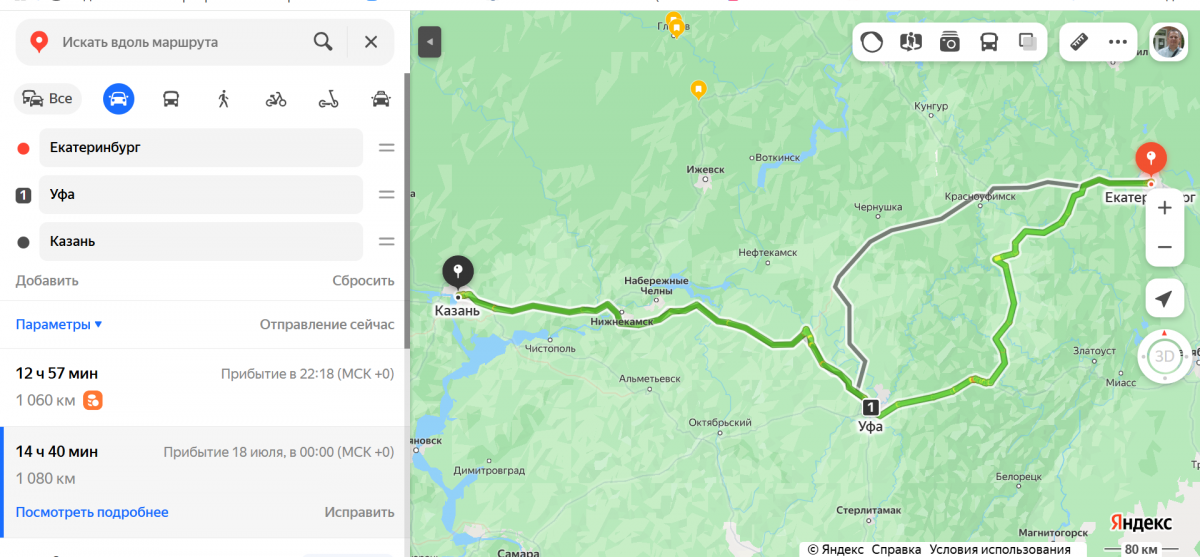Select taxi route mode
1200x557 pixels.
[x=380, y=98]
